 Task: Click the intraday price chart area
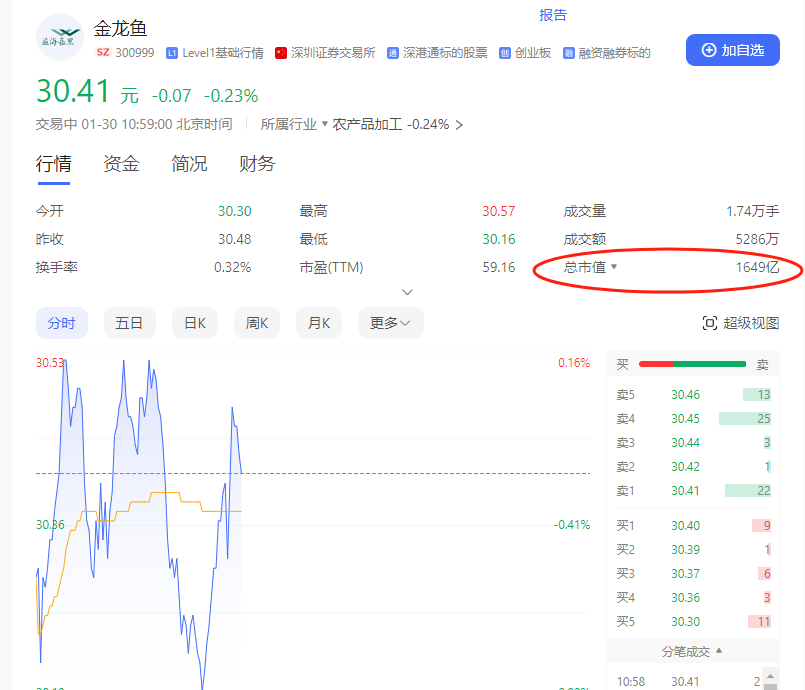click(313, 521)
